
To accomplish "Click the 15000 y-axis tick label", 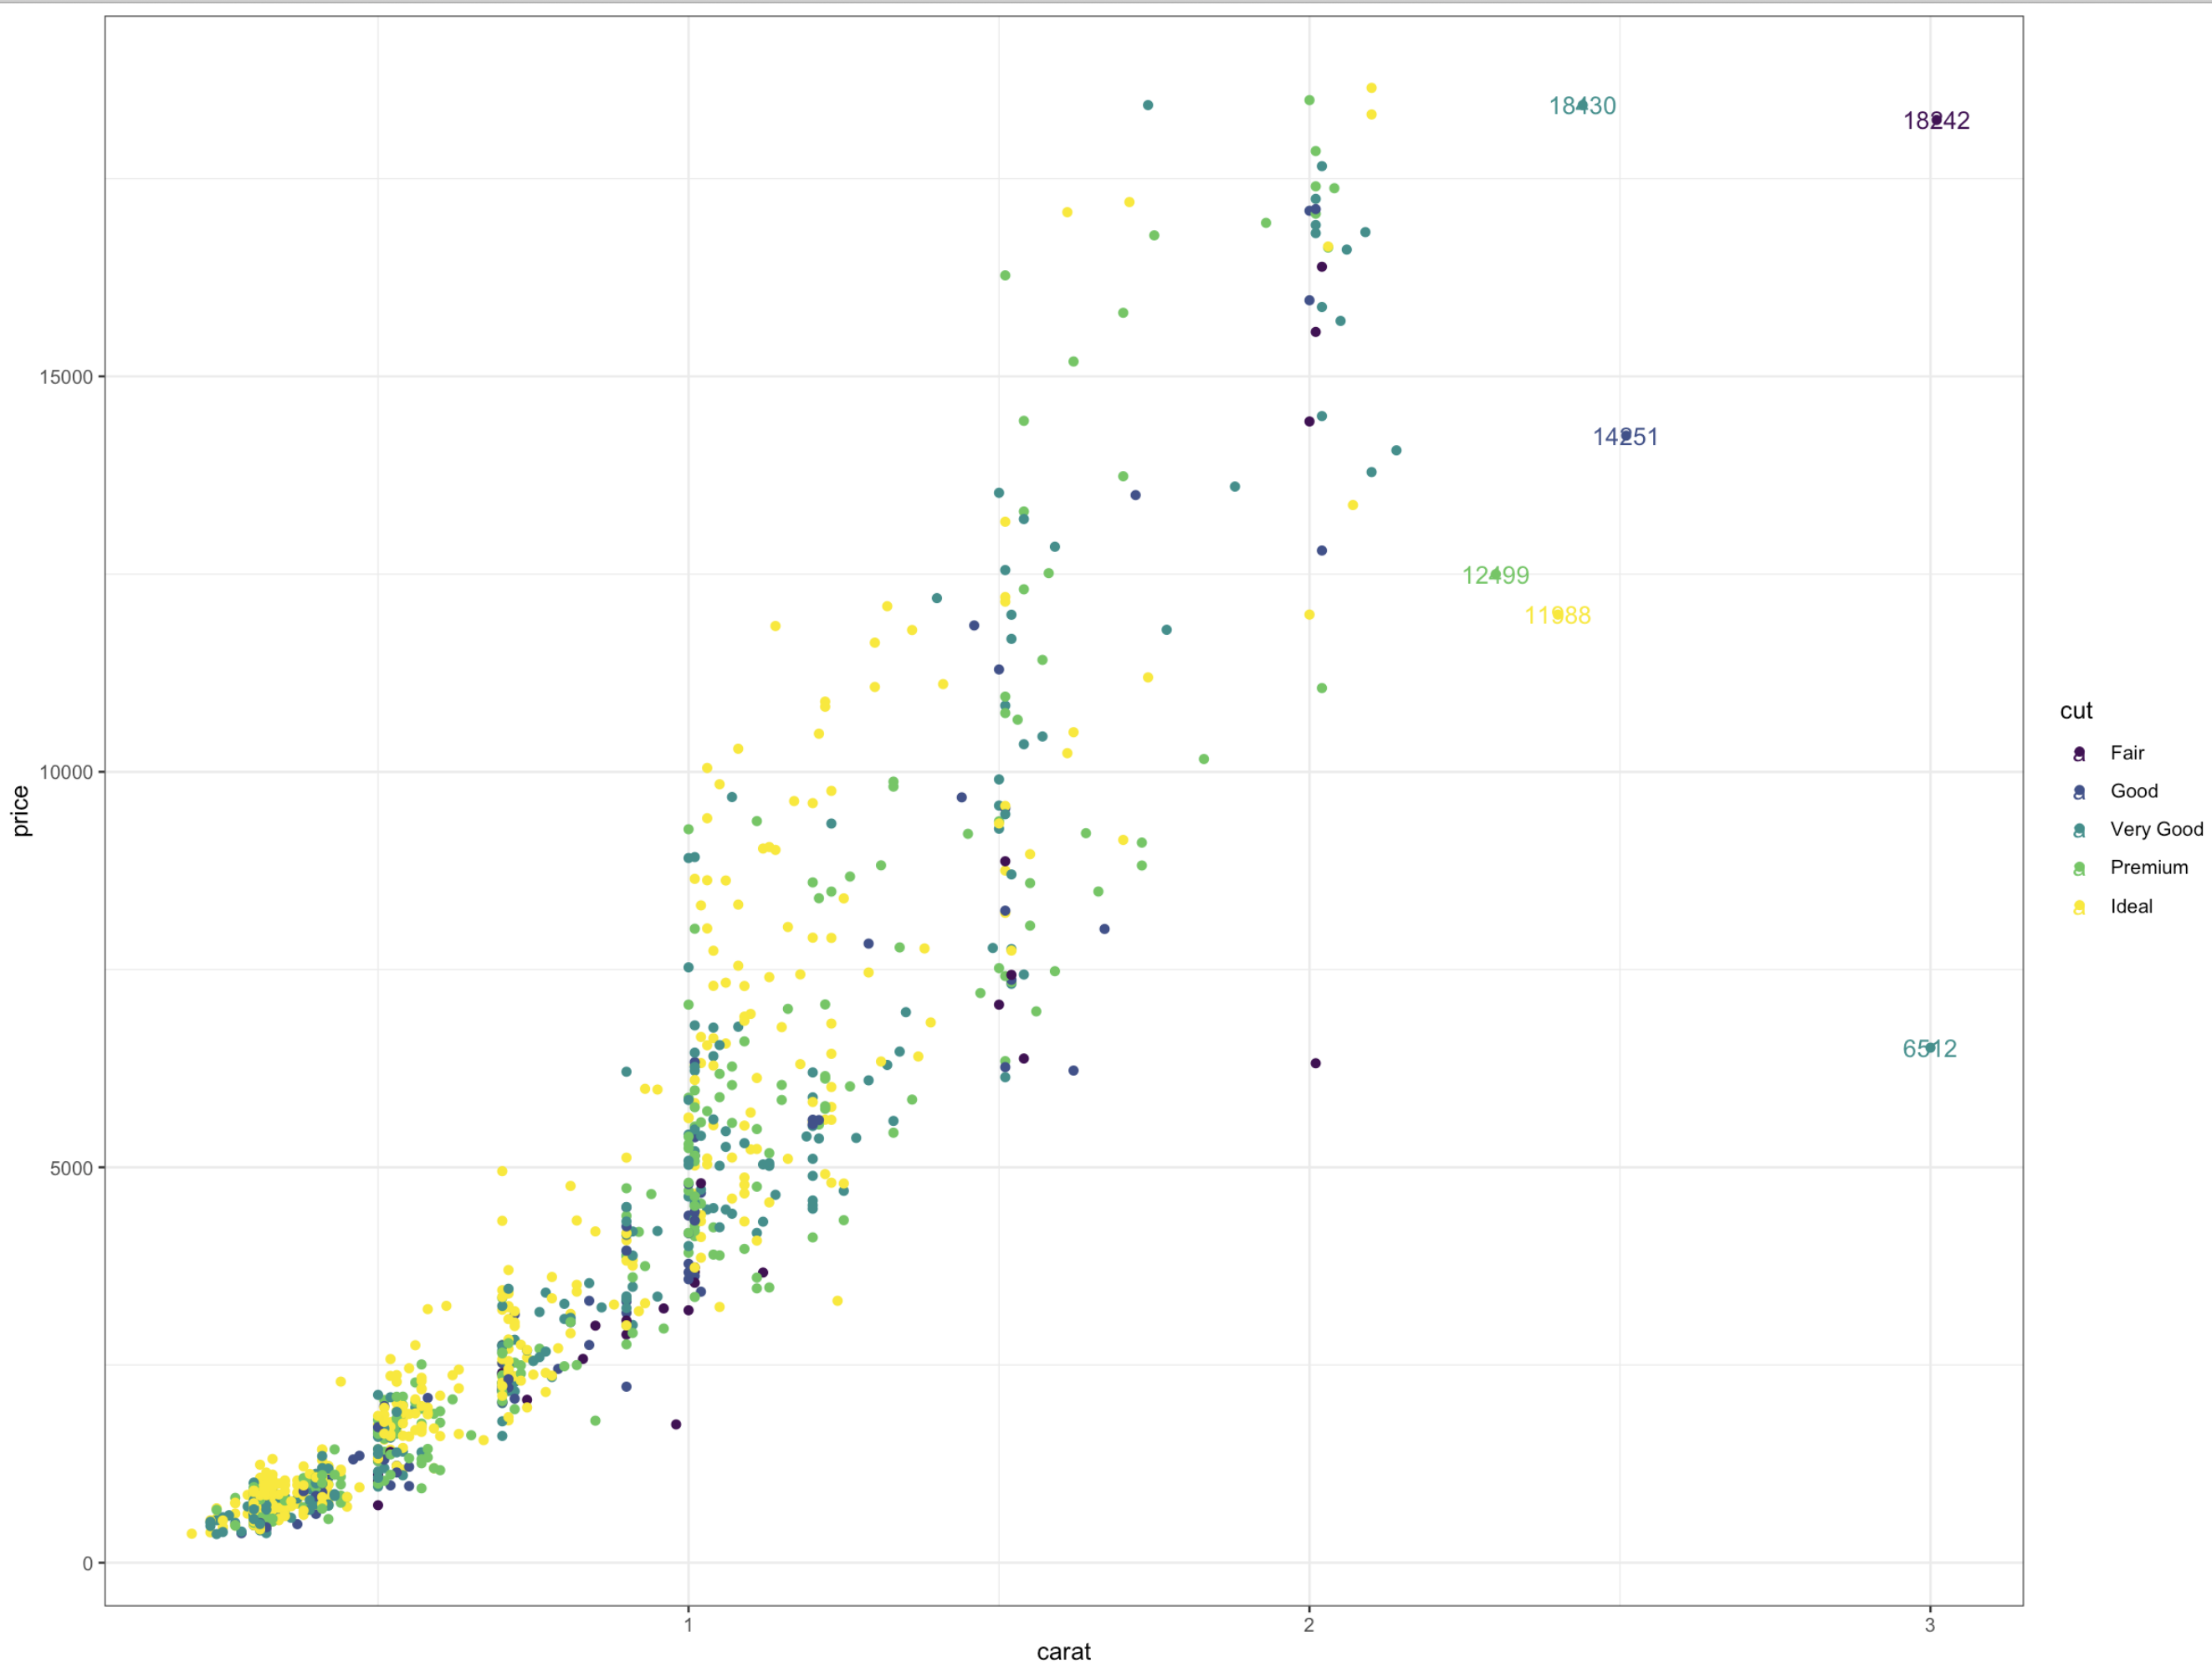I will (66, 377).
